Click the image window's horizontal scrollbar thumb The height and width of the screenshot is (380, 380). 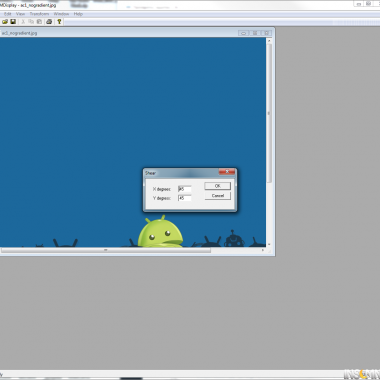coord(105,250)
